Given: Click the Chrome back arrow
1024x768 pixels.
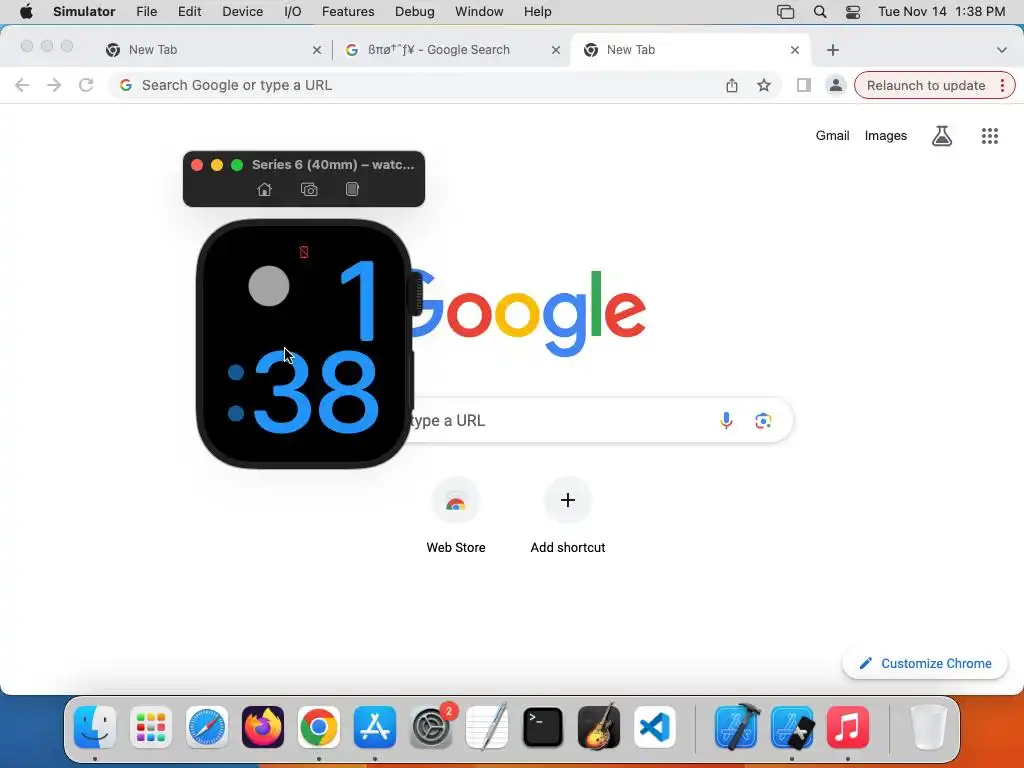Looking at the screenshot, I should click(22, 85).
